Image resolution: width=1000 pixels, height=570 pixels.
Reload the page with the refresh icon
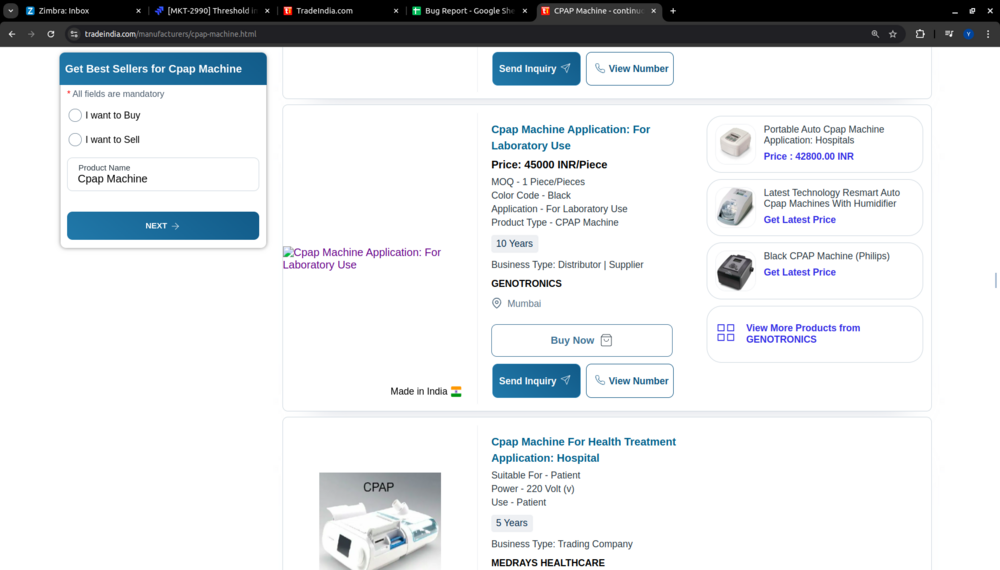(51, 34)
